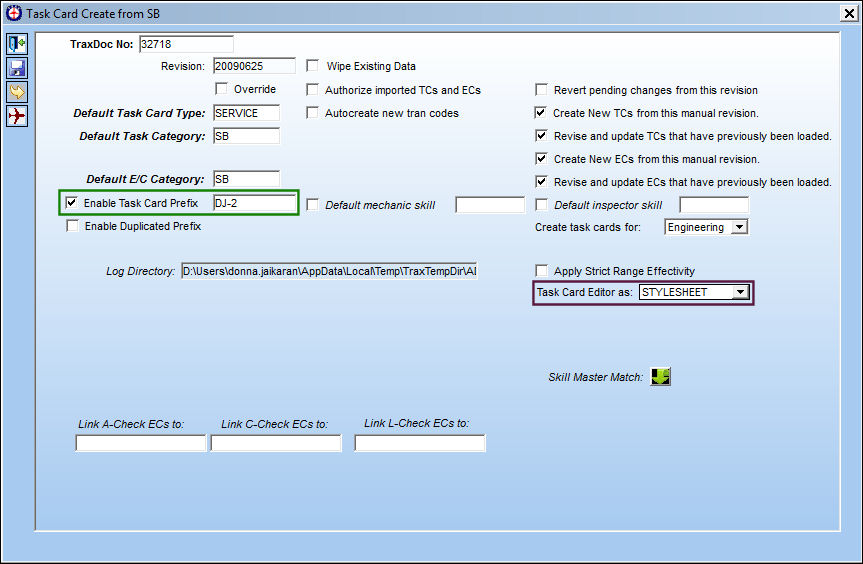Click the Link A-Check ECs to field
Viewport: 863px width, 564px height.
(141, 443)
